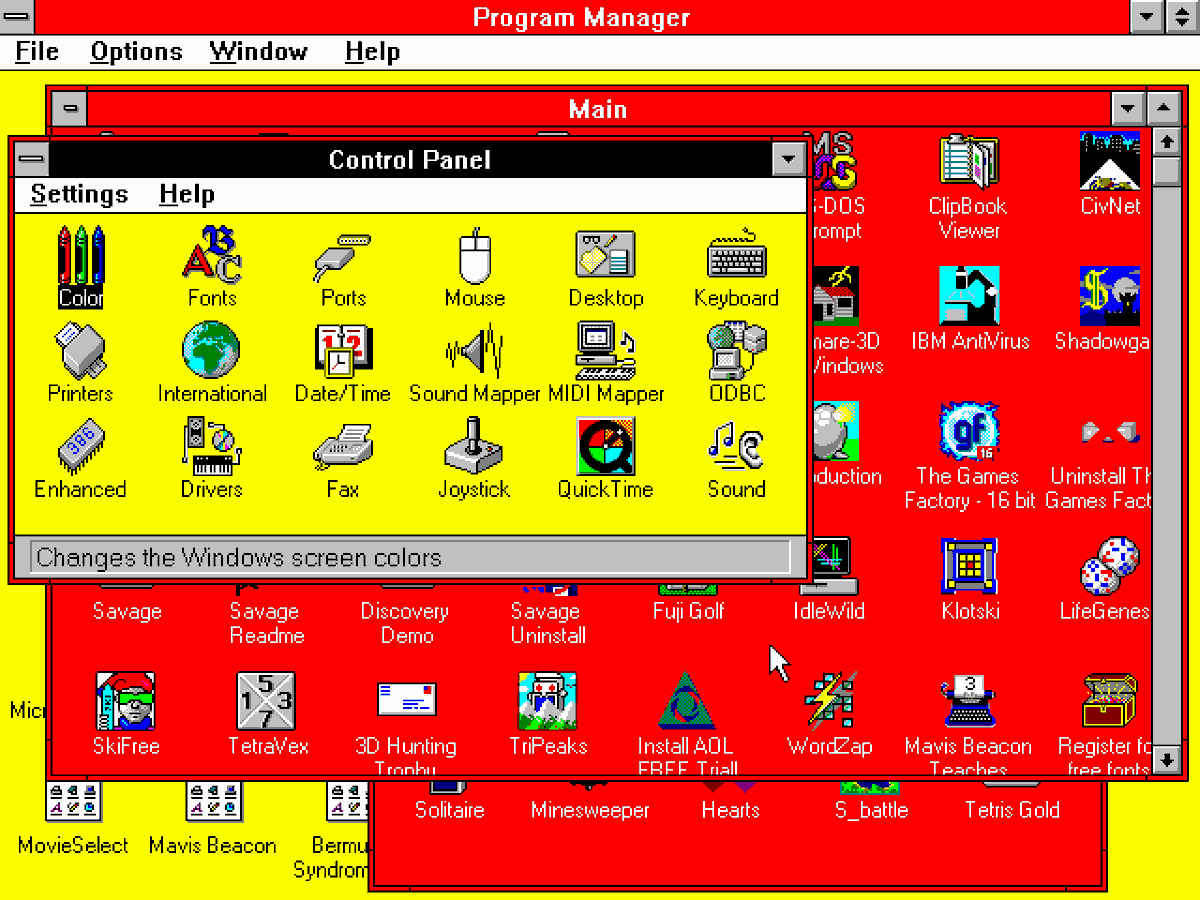Click the Savage Uninstall label

[548, 623]
